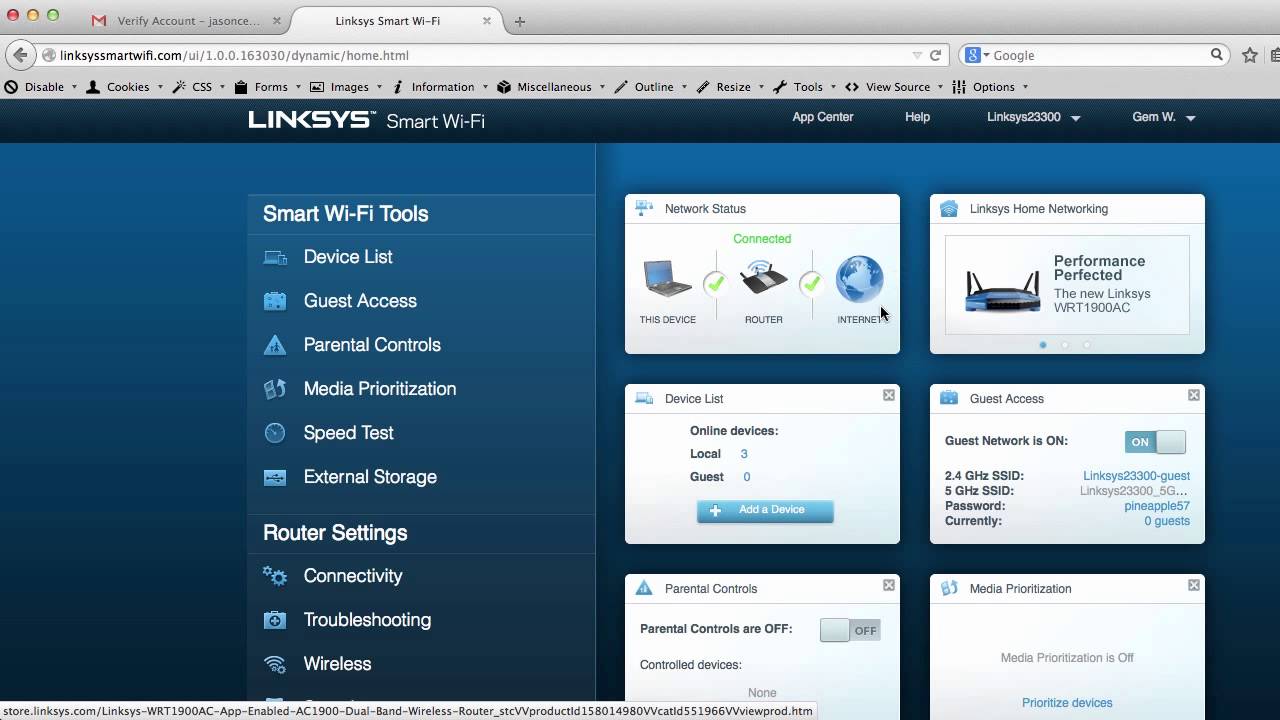Click the Linksys Home Networking header icon
The image size is (1280, 720).
pyautogui.click(x=949, y=208)
